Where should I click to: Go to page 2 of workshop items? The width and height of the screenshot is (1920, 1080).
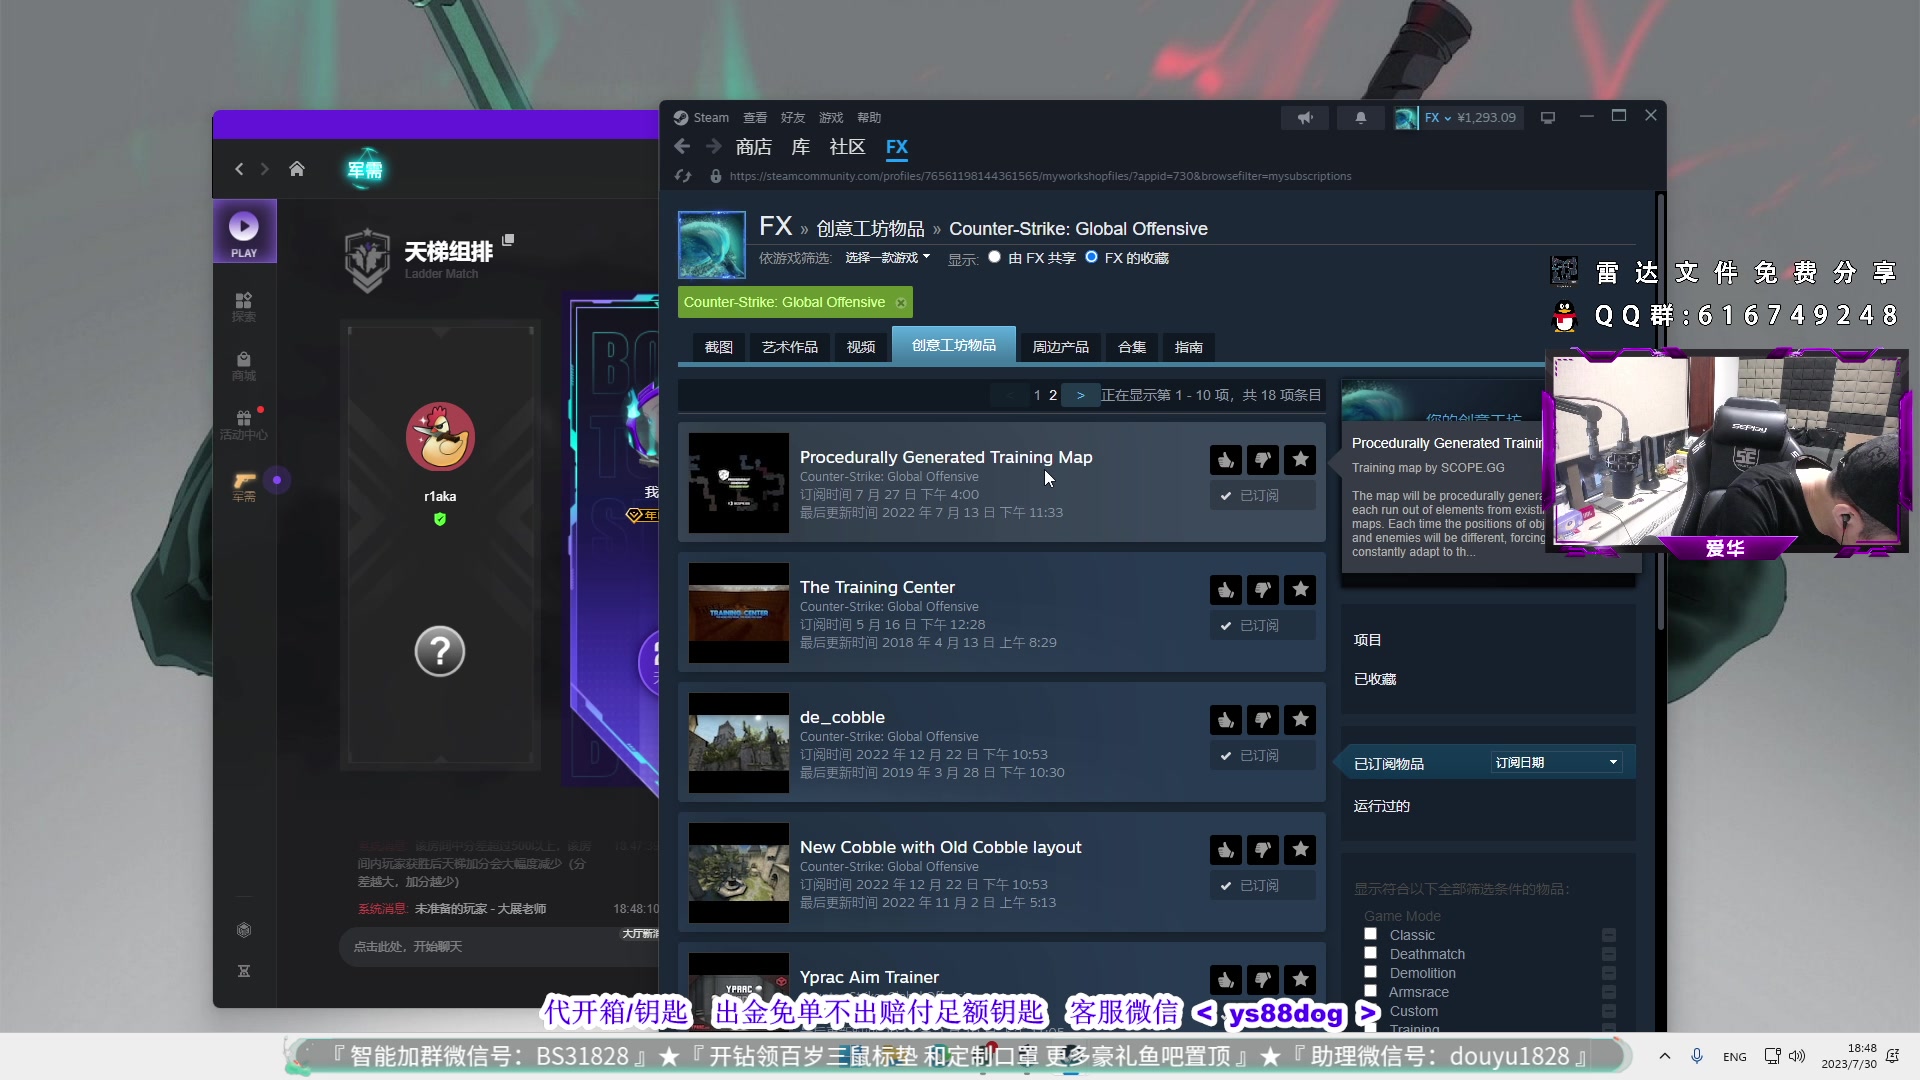[x=1053, y=396]
